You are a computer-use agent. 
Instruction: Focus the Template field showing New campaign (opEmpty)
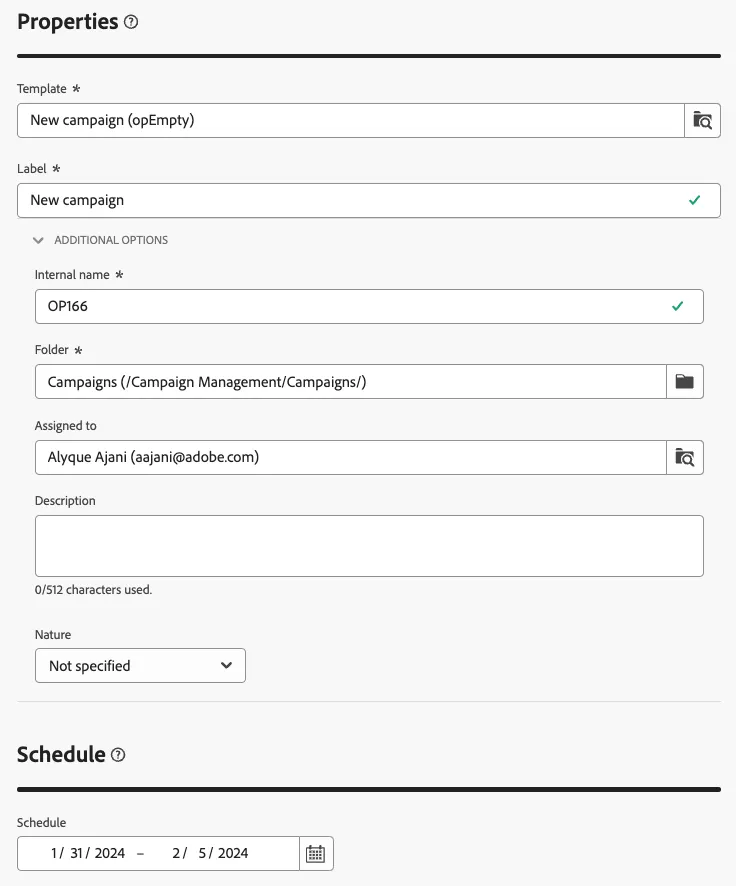pos(351,120)
